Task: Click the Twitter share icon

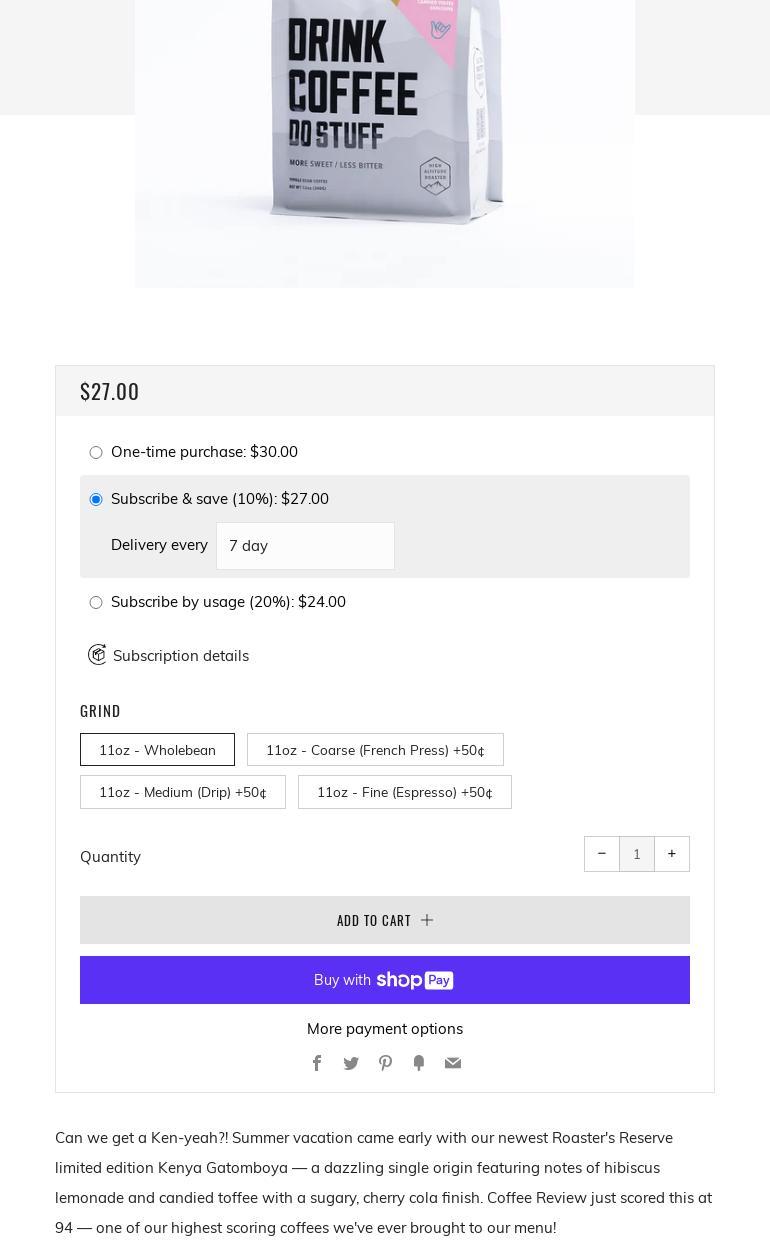Action: (x=351, y=1063)
